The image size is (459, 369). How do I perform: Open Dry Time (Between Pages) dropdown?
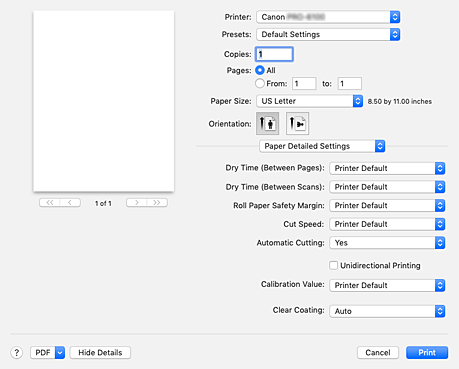point(387,168)
